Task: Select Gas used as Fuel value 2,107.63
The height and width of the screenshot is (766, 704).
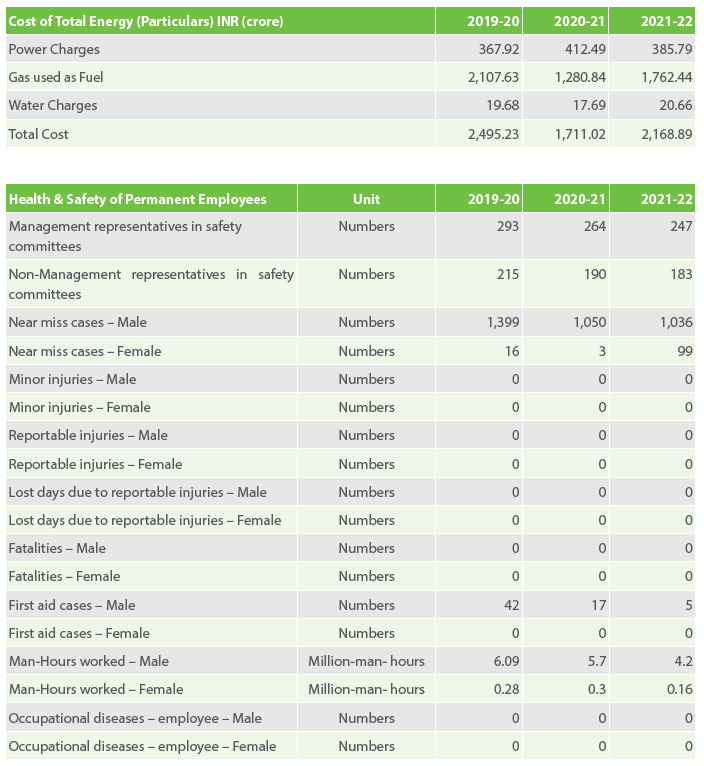Action: click(x=493, y=77)
